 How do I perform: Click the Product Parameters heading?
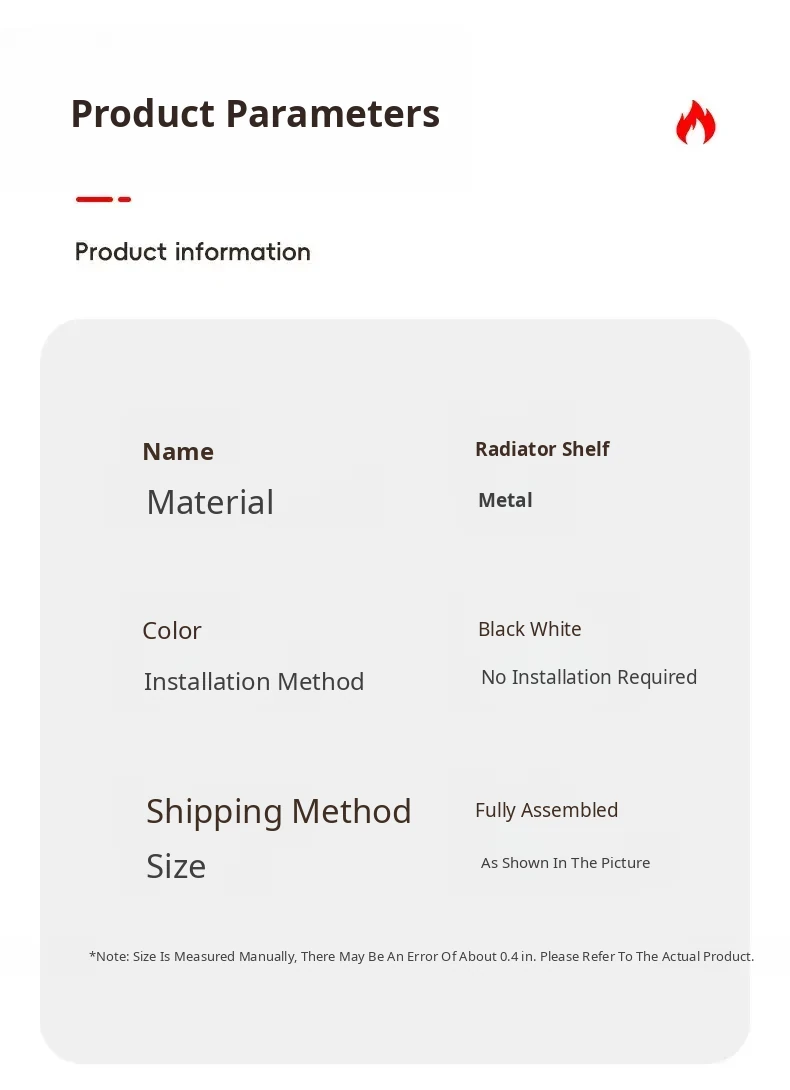tap(255, 114)
